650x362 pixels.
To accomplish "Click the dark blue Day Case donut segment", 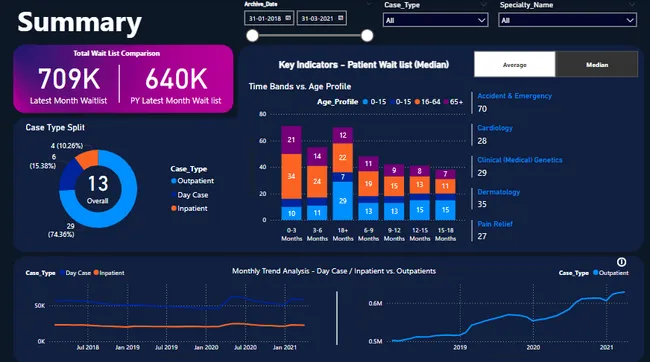I will pyautogui.click(x=68, y=176).
